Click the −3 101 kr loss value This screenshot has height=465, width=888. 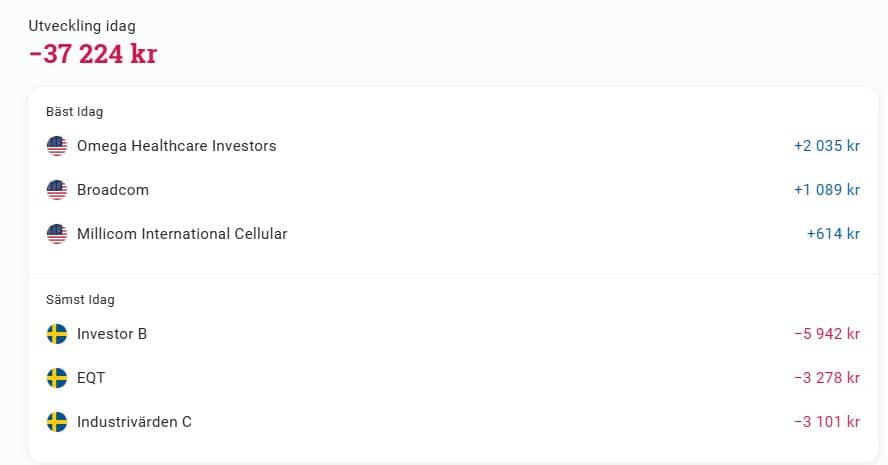(825, 422)
